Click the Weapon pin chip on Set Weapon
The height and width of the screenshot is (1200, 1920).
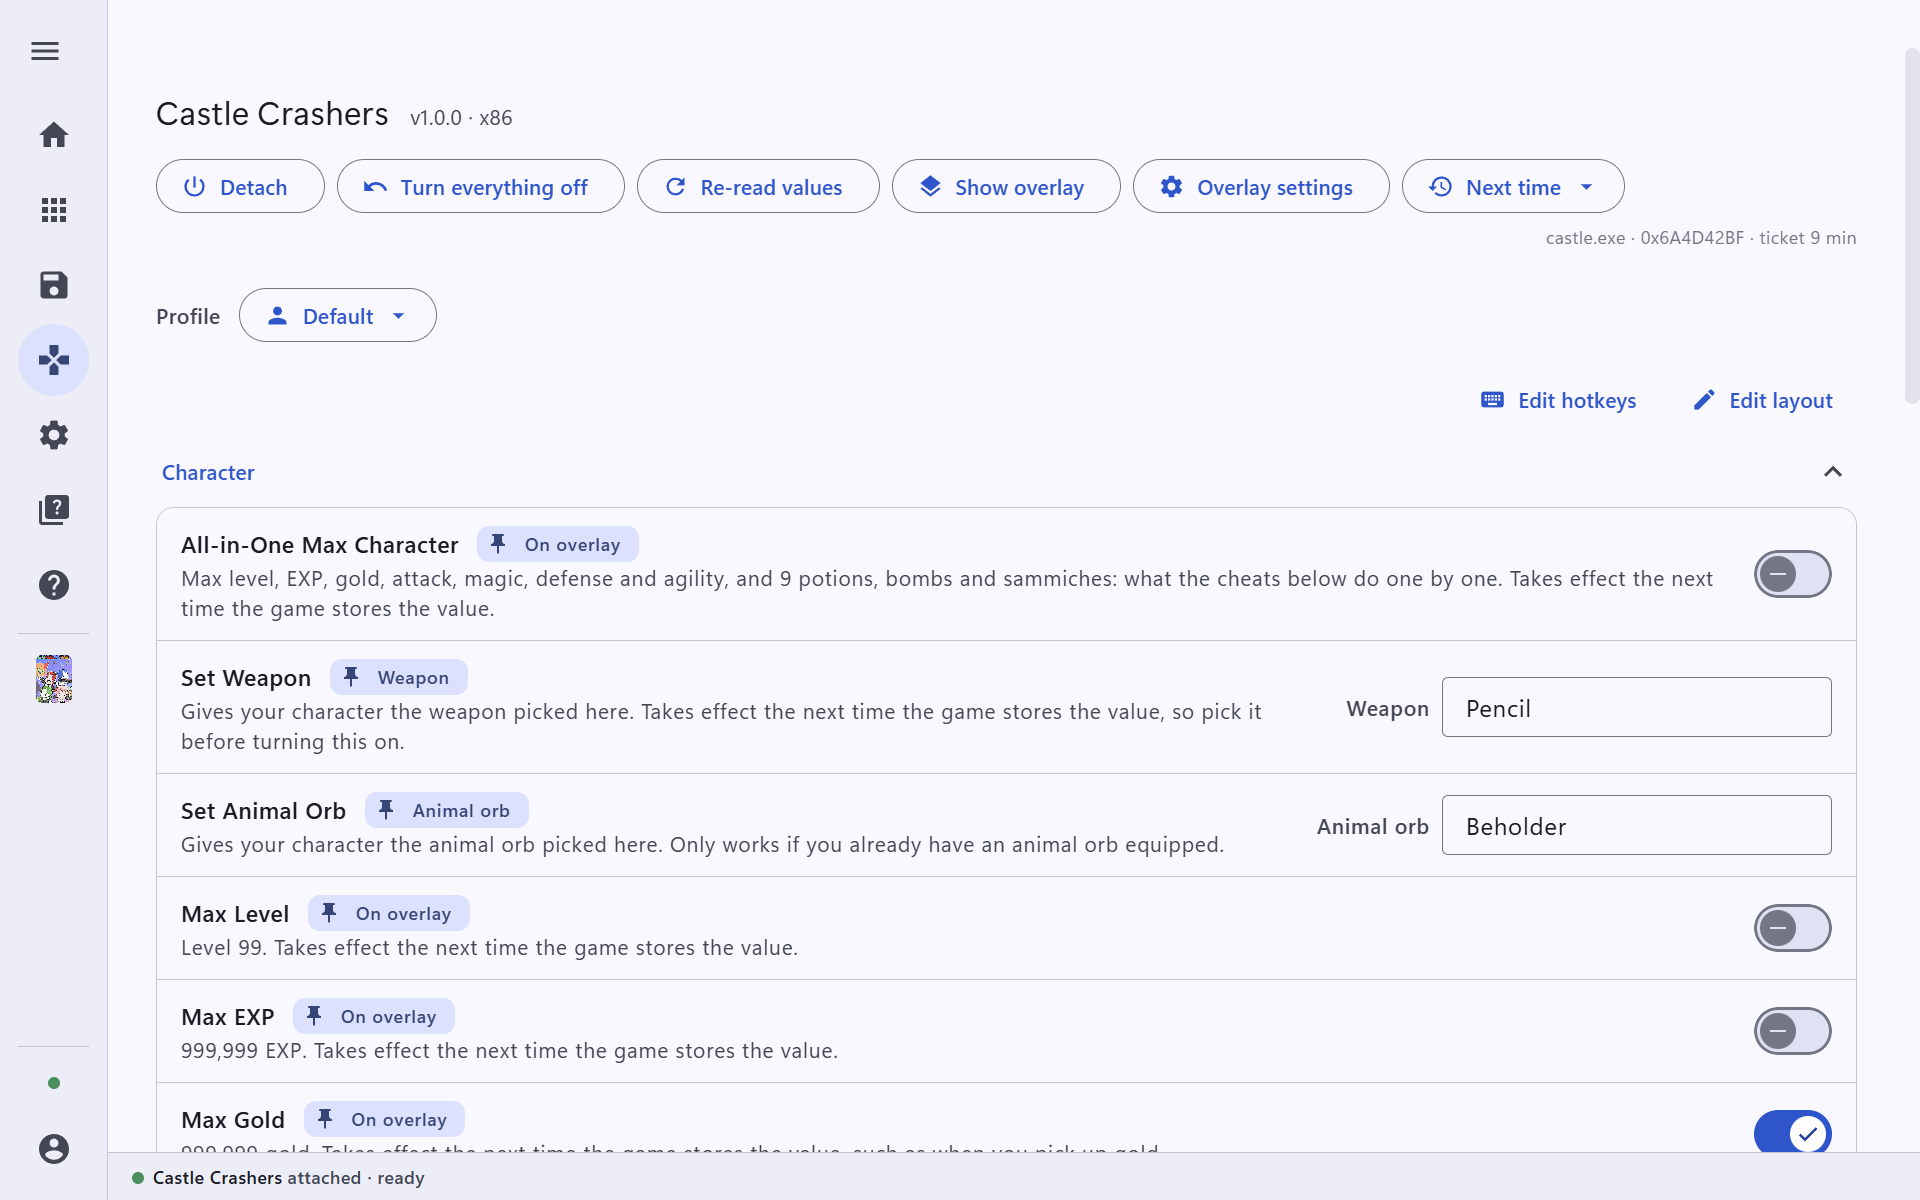point(399,678)
